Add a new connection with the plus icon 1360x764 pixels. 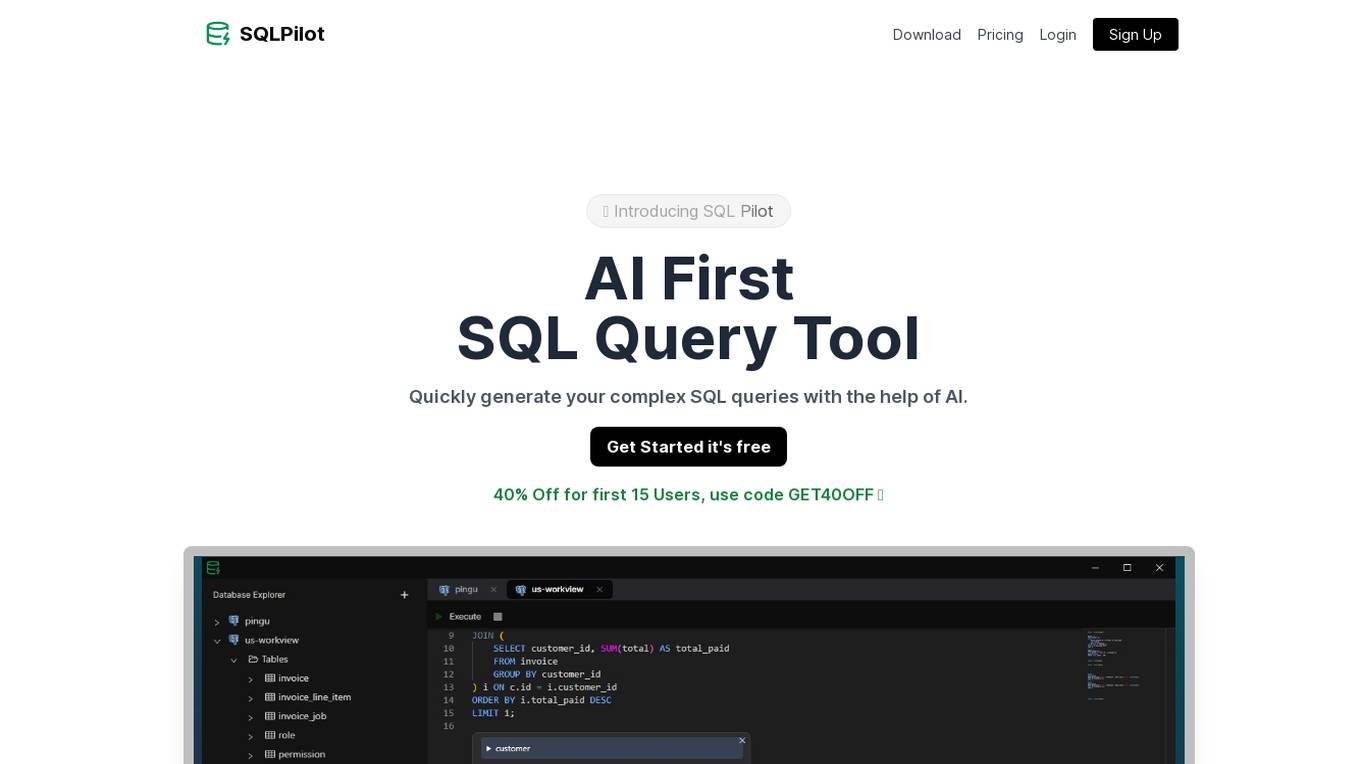tap(404, 595)
